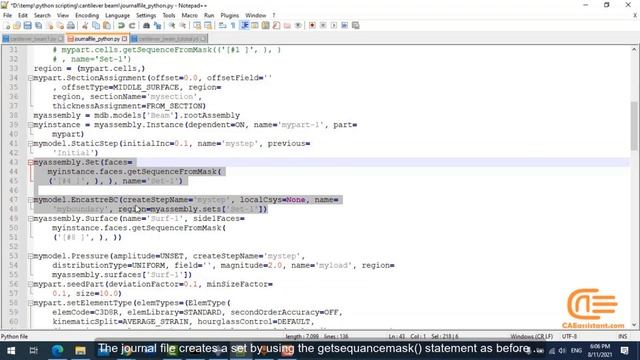The image size is (640, 360).
Task: Click Windows (CR LF) in status bar
Action: (531, 337)
